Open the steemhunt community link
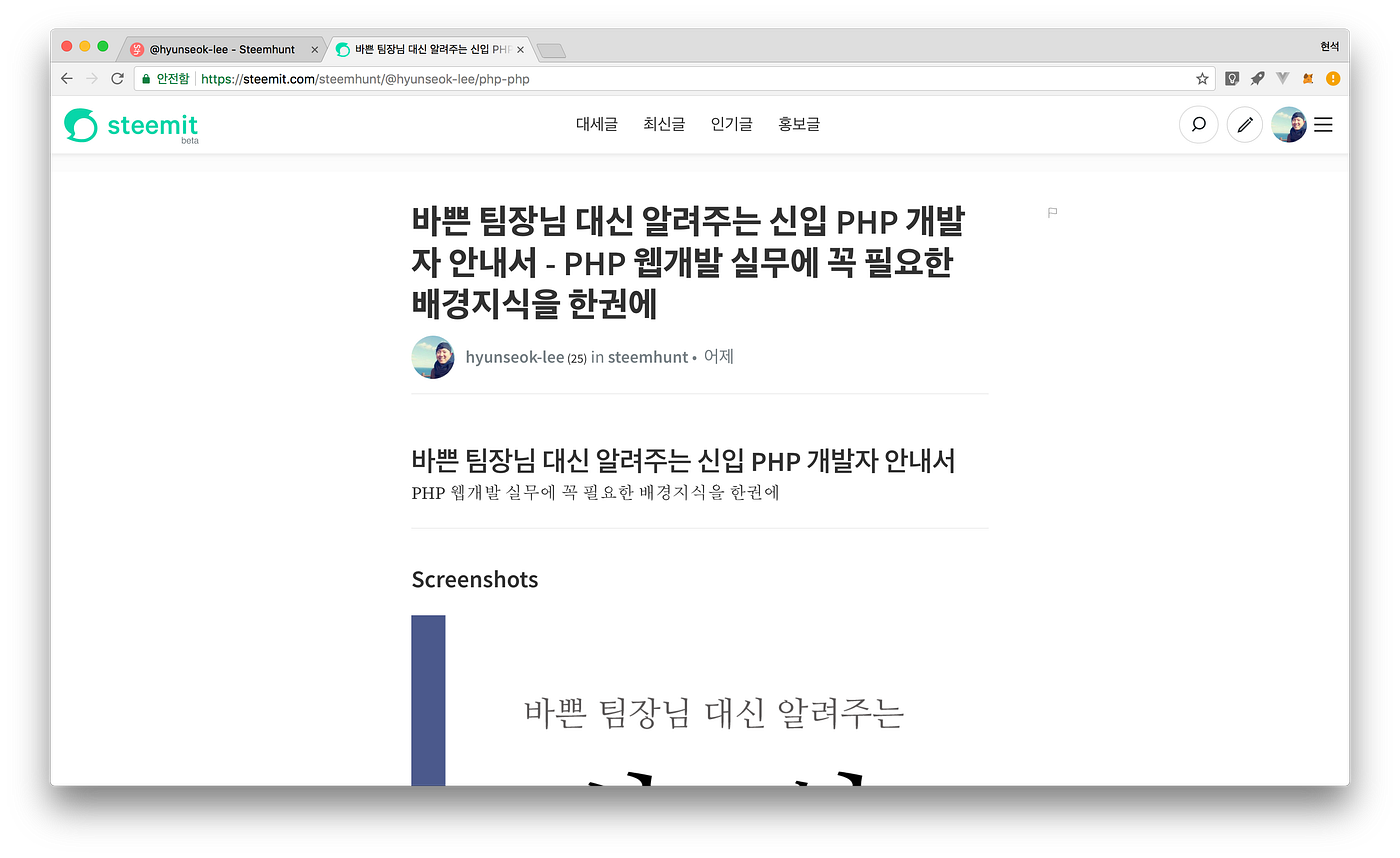This screenshot has height=858, width=1400. point(648,357)
